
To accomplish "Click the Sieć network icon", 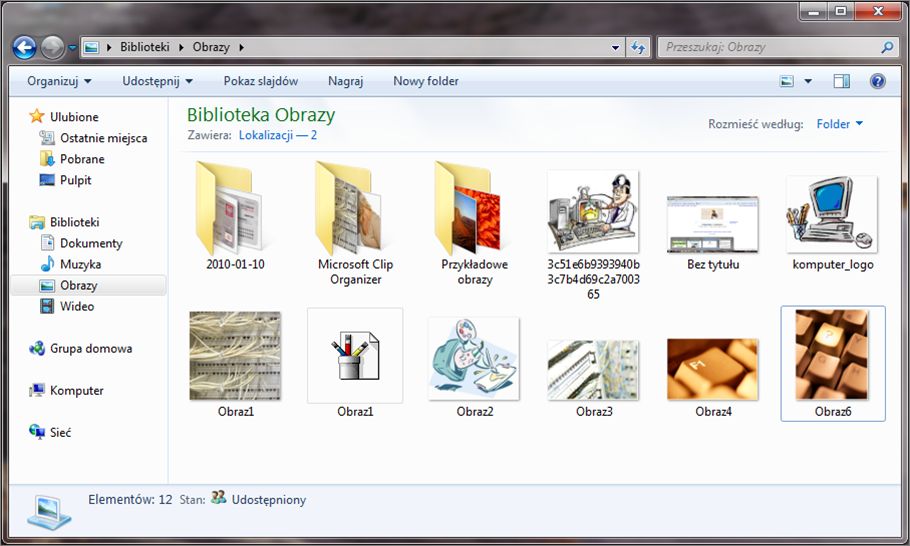I will (x=37, y=432).
